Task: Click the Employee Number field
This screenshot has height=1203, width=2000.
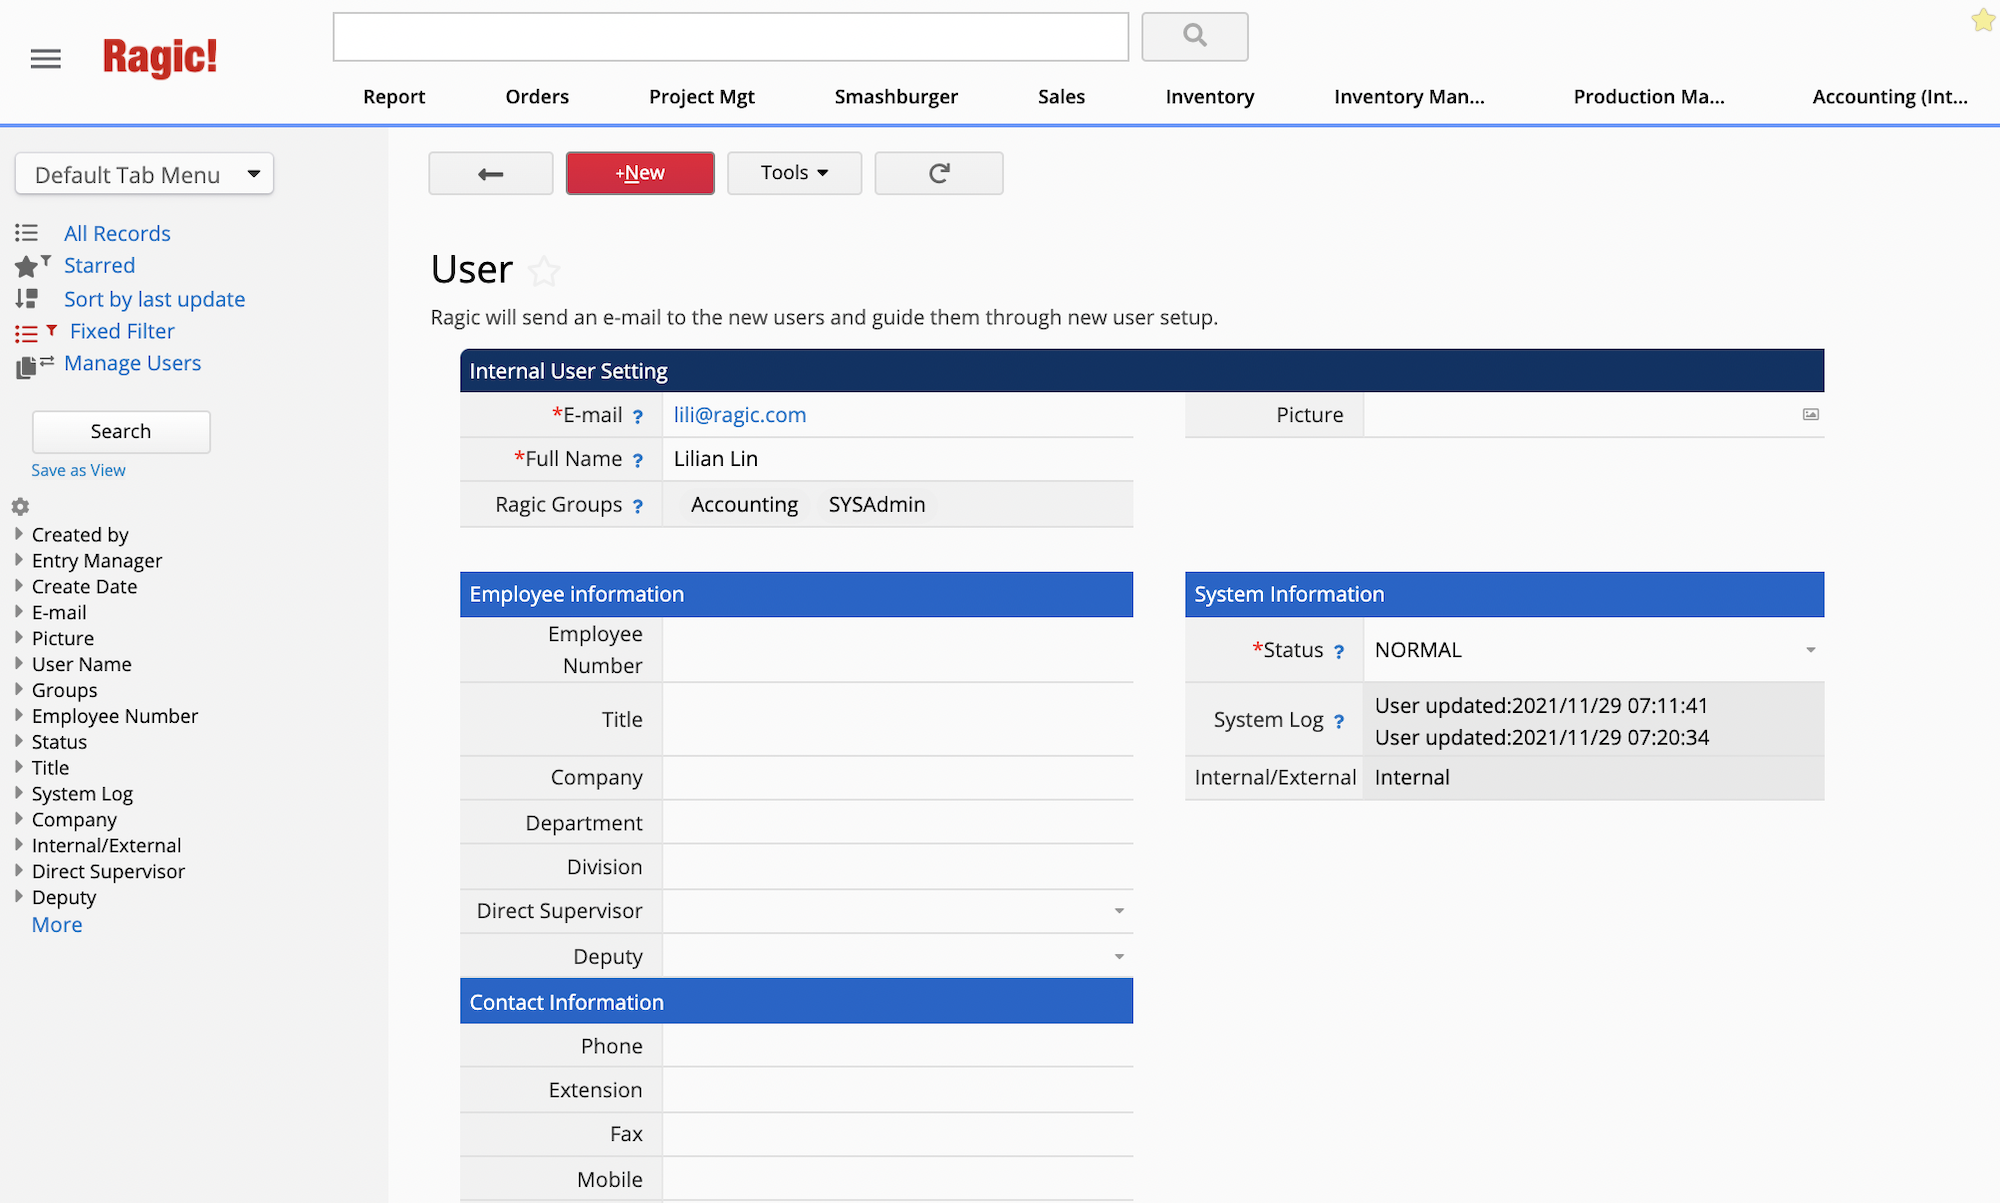Action: (897, 650)
